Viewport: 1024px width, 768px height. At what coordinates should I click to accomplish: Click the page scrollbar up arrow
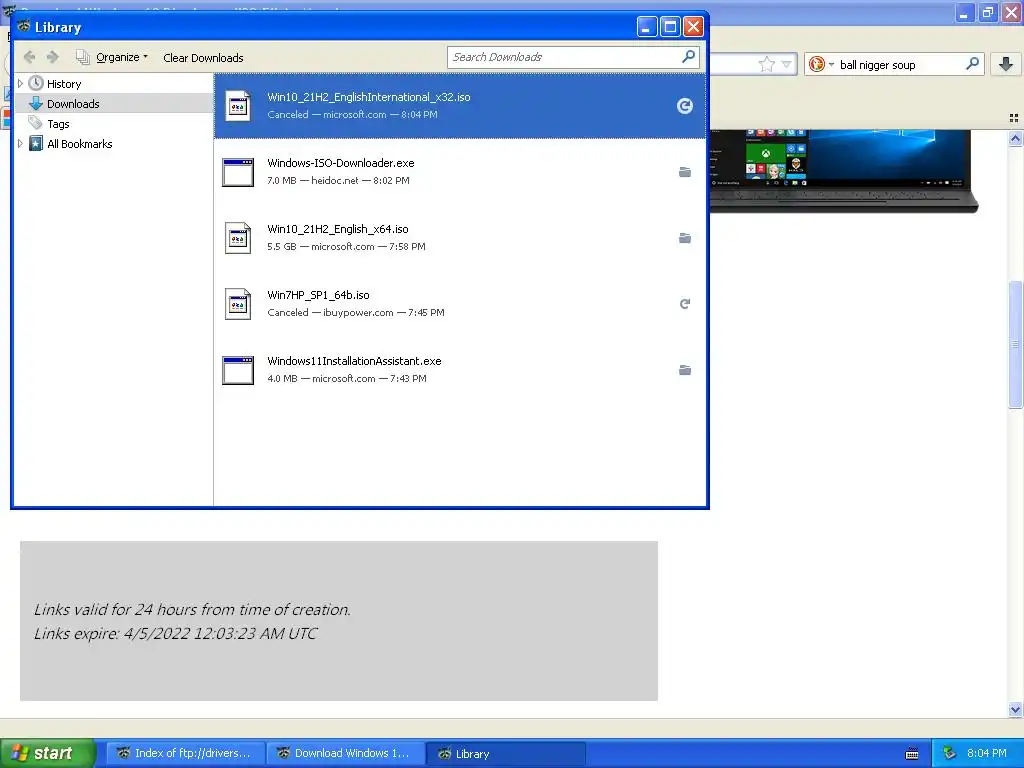coord(1015,138)
